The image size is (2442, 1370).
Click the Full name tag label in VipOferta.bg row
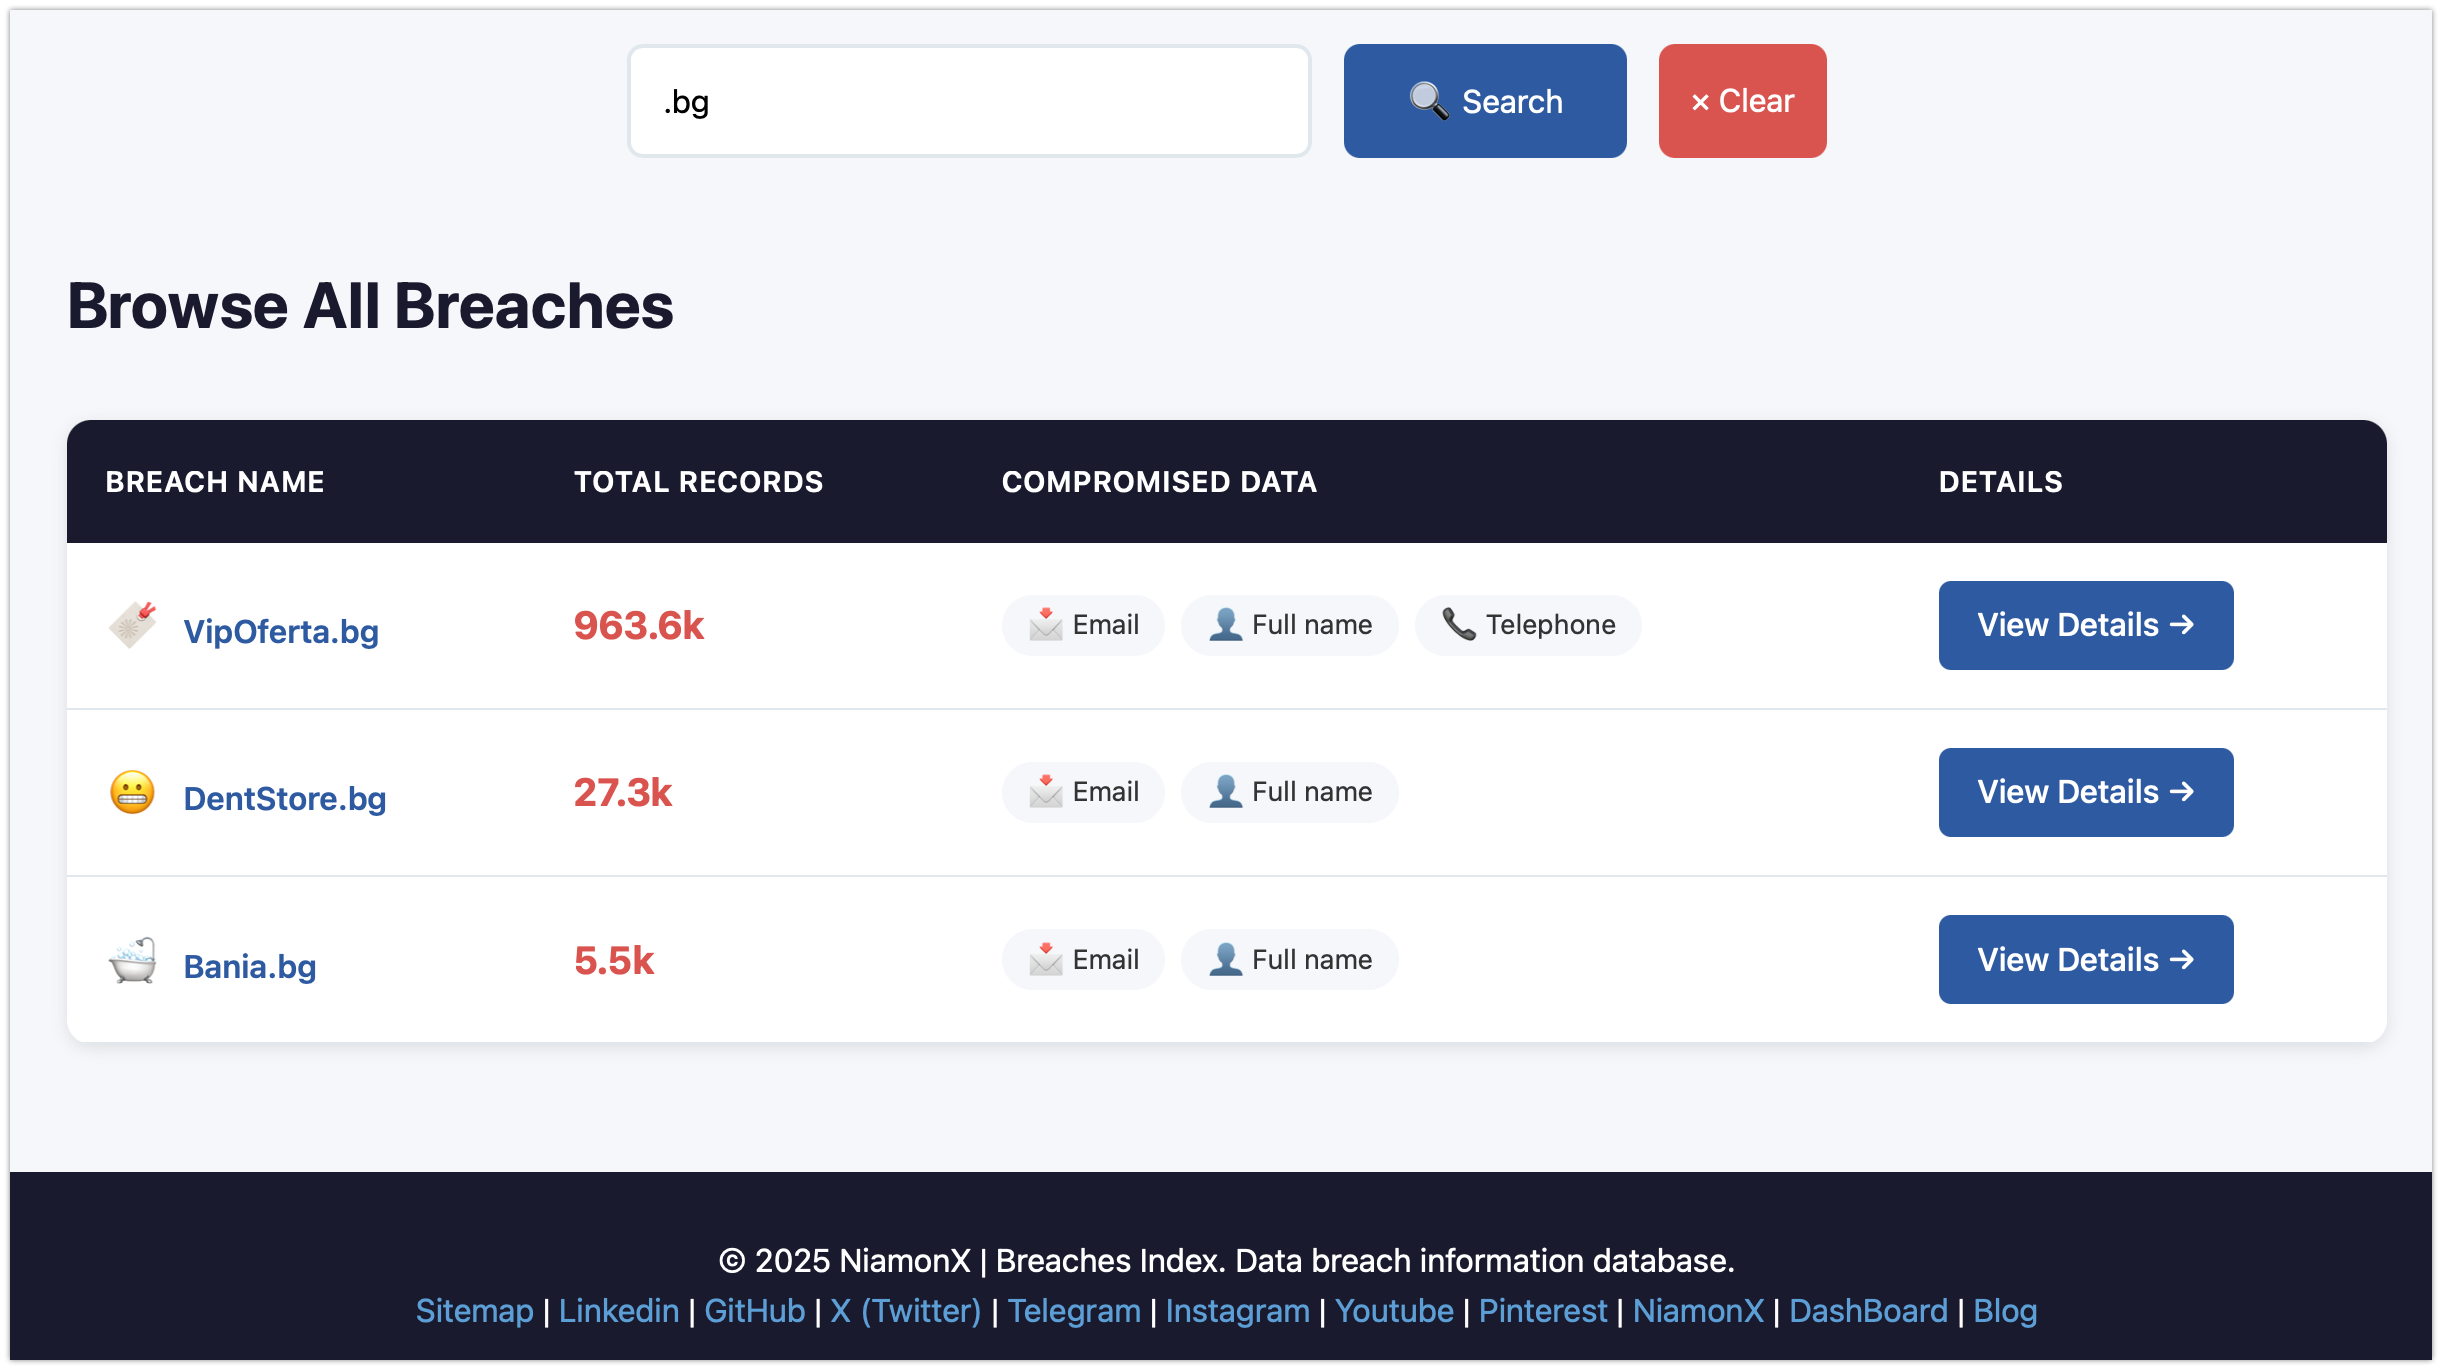(1312, 625)
